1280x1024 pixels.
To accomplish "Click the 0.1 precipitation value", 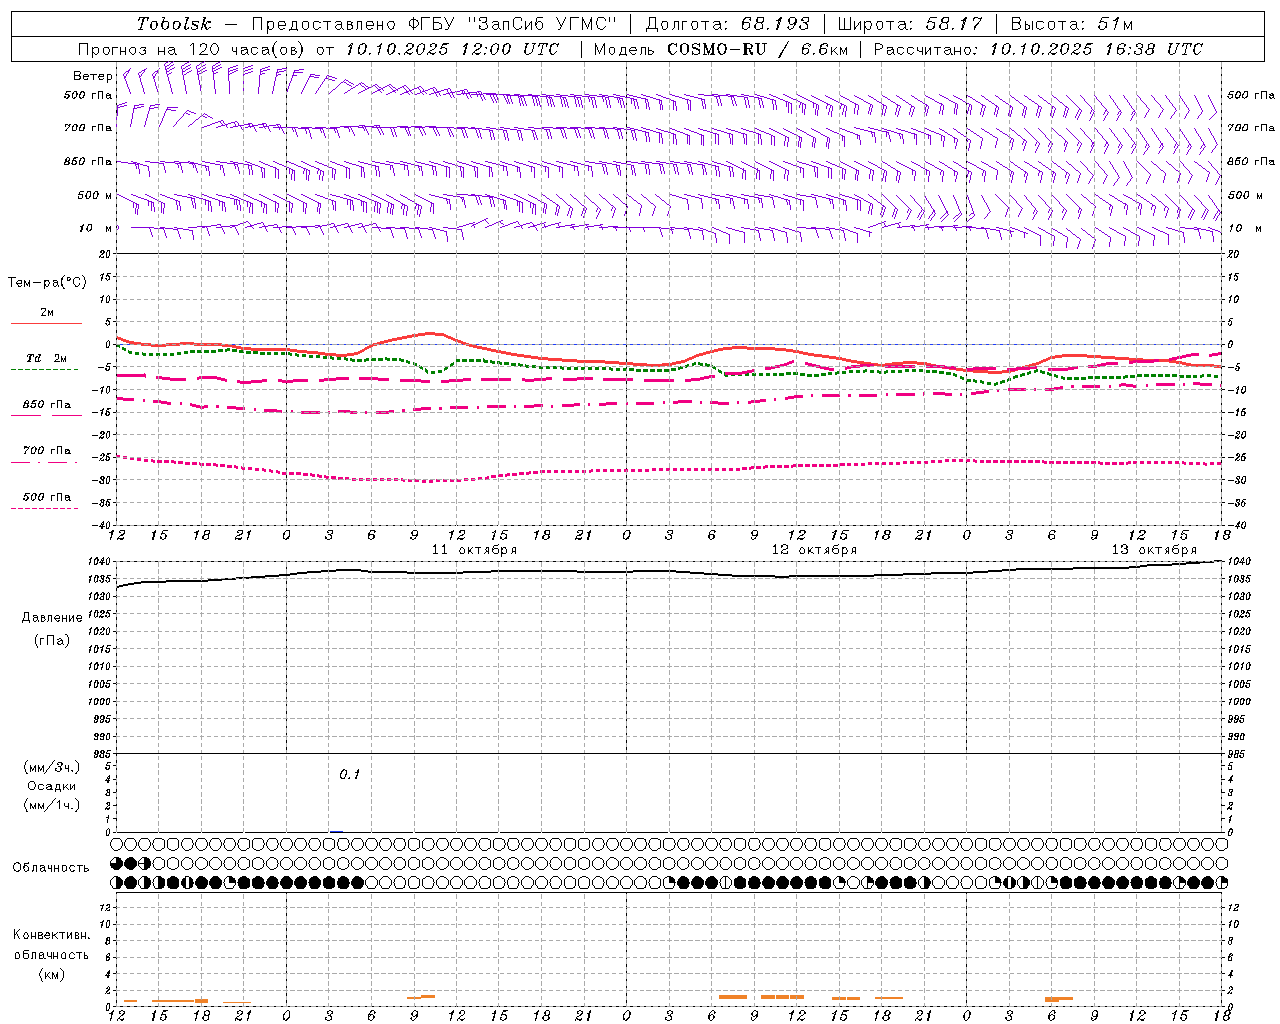I will click(349, 775).
